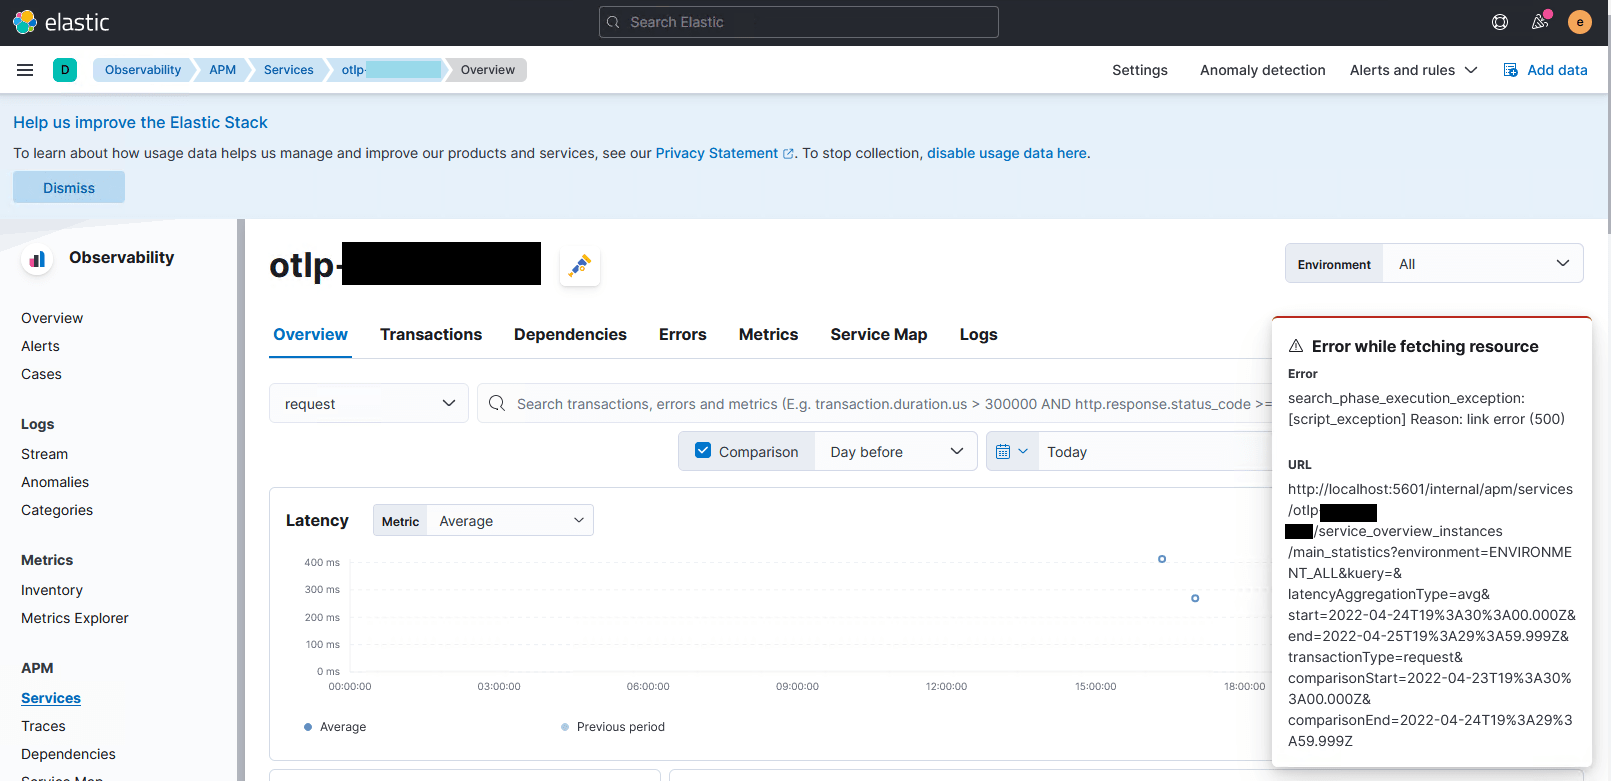Viewport: 1611px width, 781px height.
Task: Open the Privacy Statement link
Action: click(725, 153)
